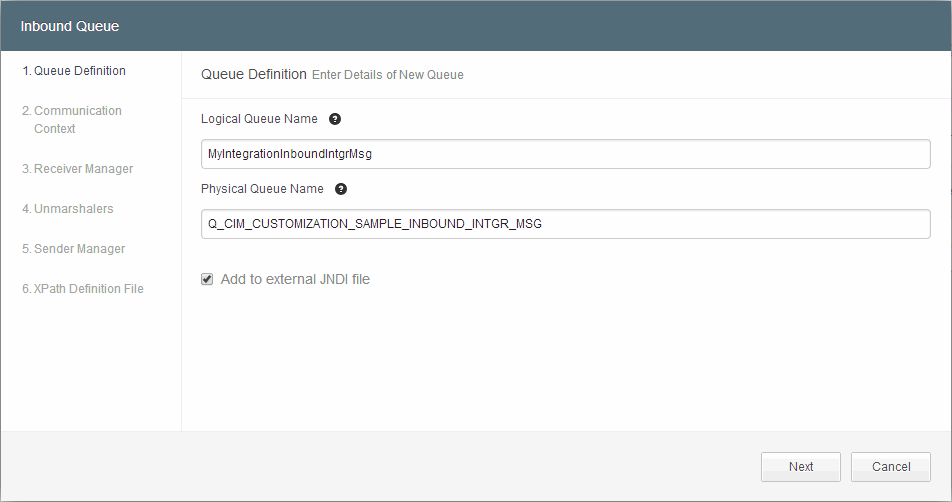Screen dimensions: 952x502
Task: Select step 6 XPath Definition File
Action: click(x=83, y=289)
